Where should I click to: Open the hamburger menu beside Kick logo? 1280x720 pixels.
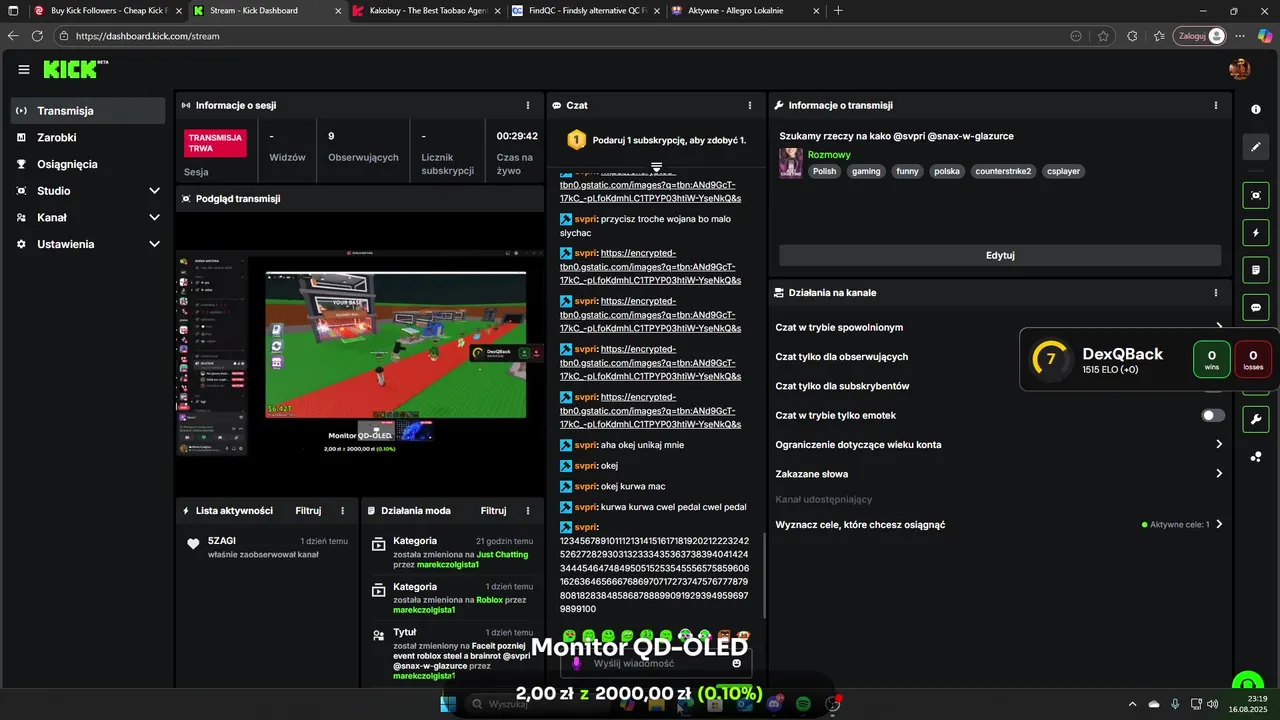tap(24, 69)
